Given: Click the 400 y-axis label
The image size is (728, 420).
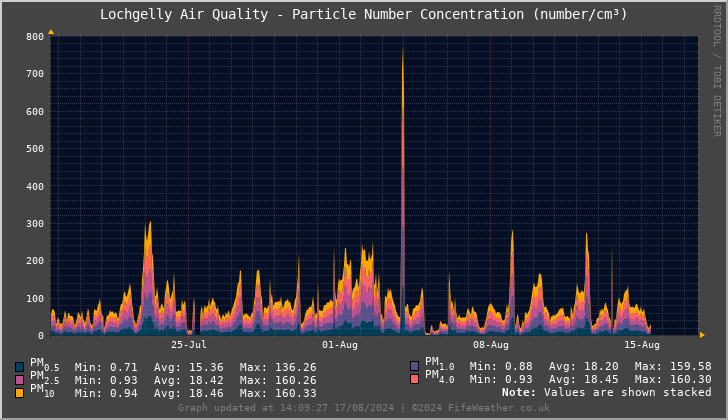Looking at the screenshot, I should point(35,186).
